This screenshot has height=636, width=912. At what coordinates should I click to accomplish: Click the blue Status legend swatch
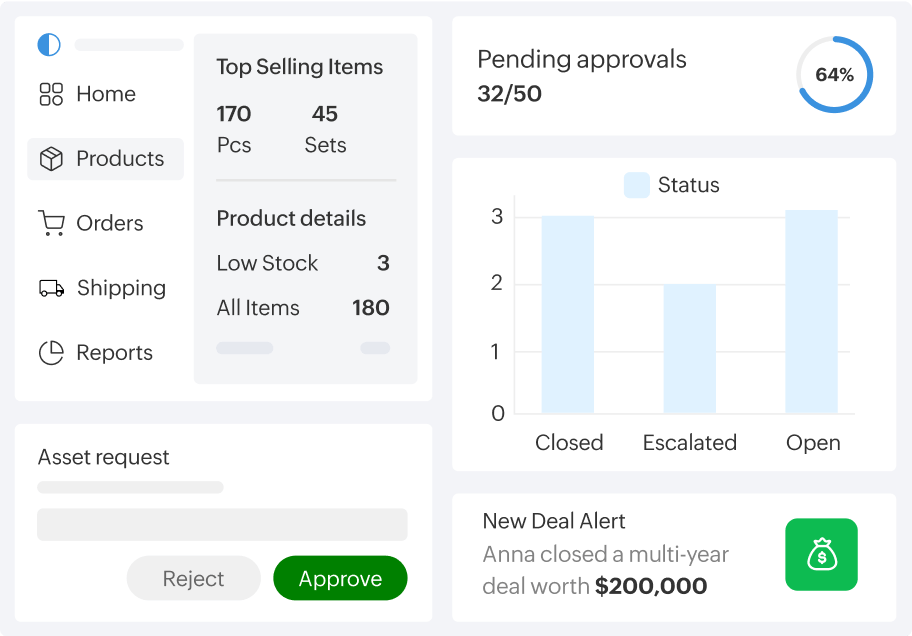point(636,185)
